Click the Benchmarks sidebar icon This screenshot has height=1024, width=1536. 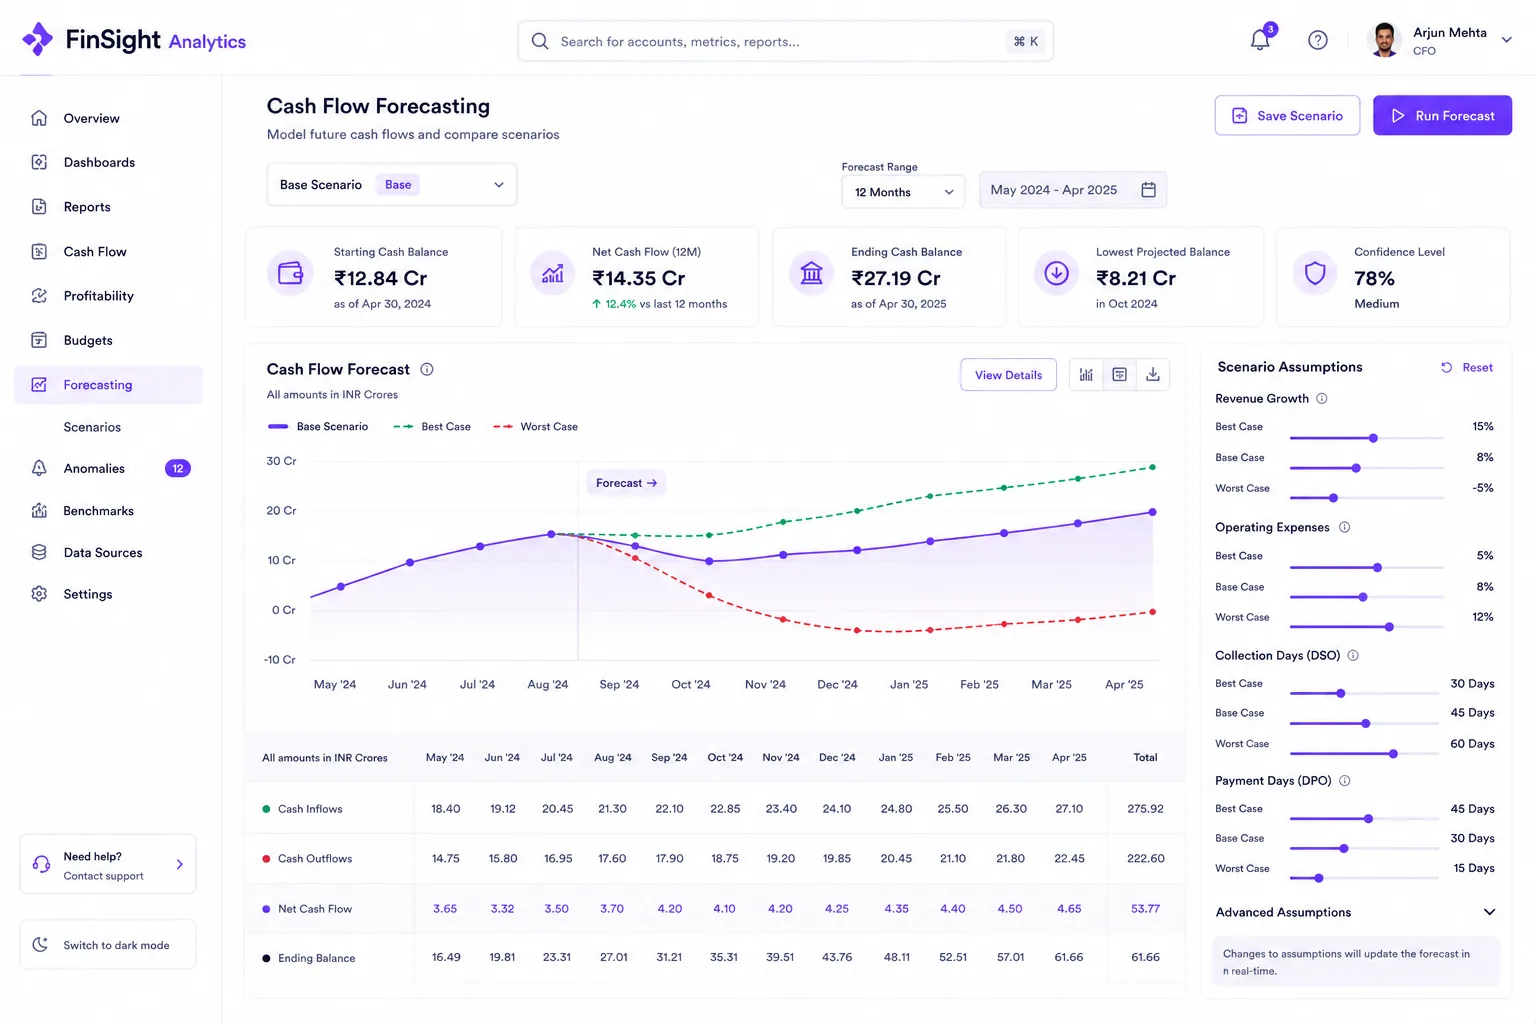(39, 511)
